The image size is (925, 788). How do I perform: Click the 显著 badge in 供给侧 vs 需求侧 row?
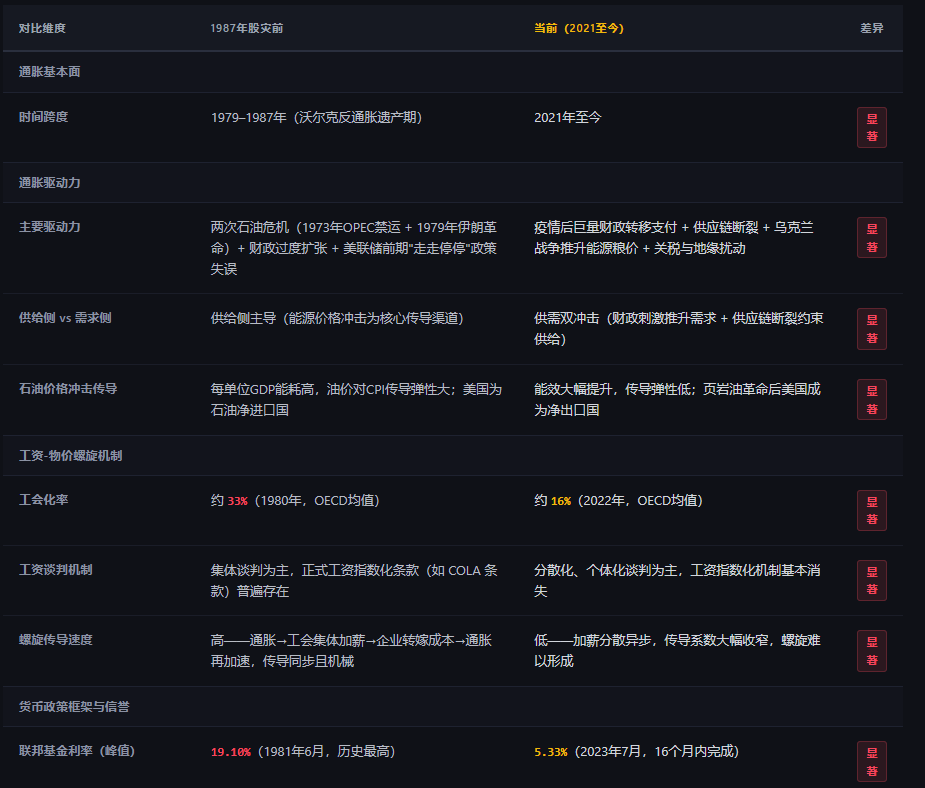(872, 329)
